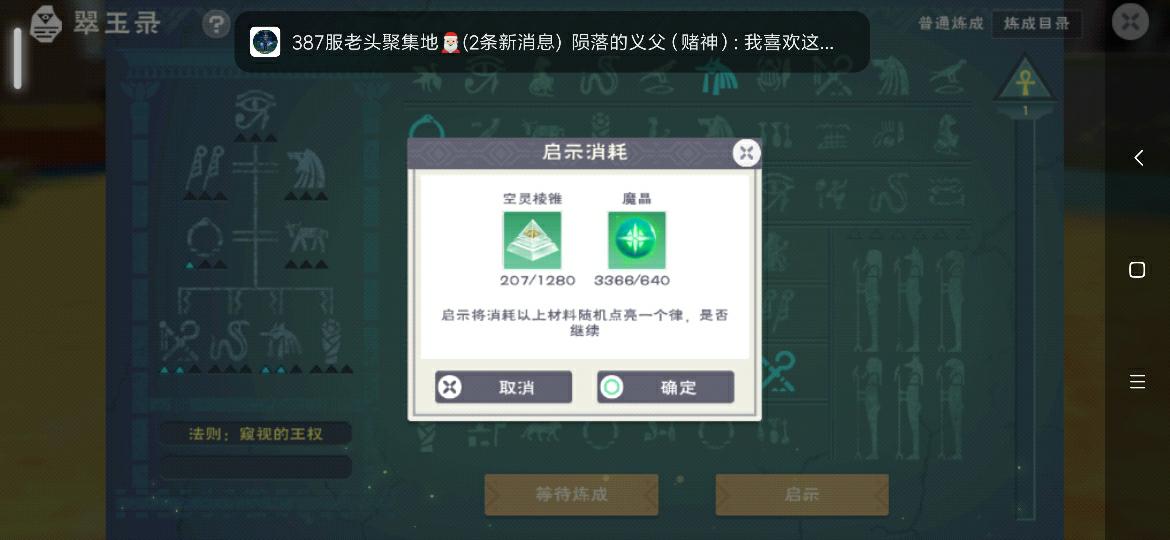
Task: Tap the 魔晶 green crystal item icon
Action: 636,240
